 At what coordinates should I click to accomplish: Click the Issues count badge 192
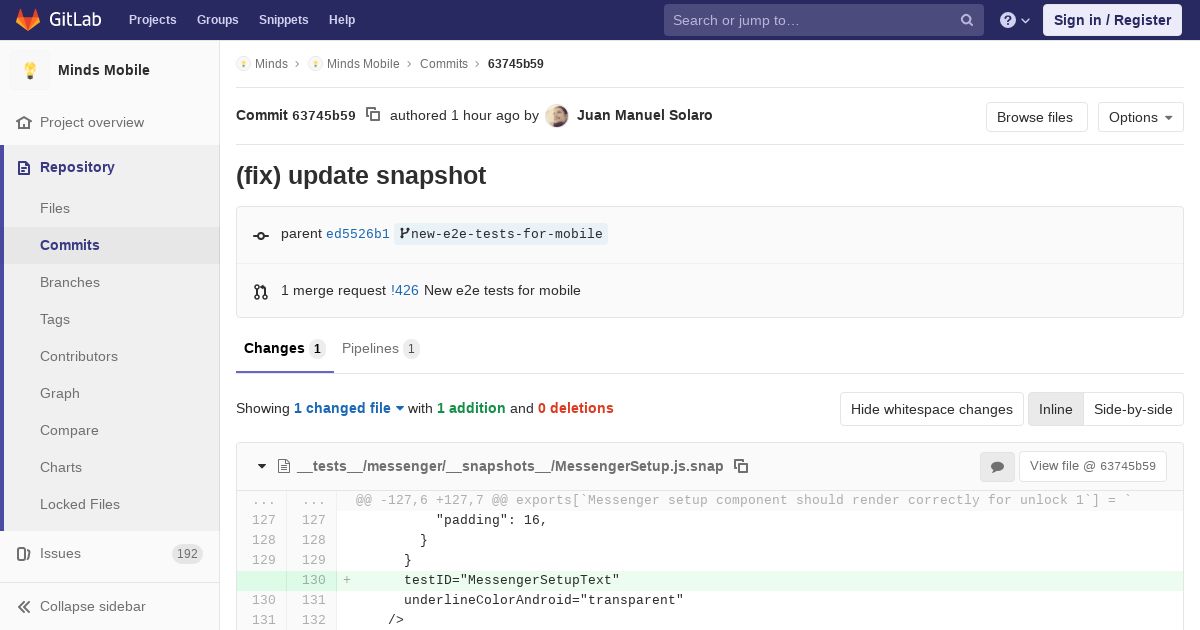tap(187, 554)
